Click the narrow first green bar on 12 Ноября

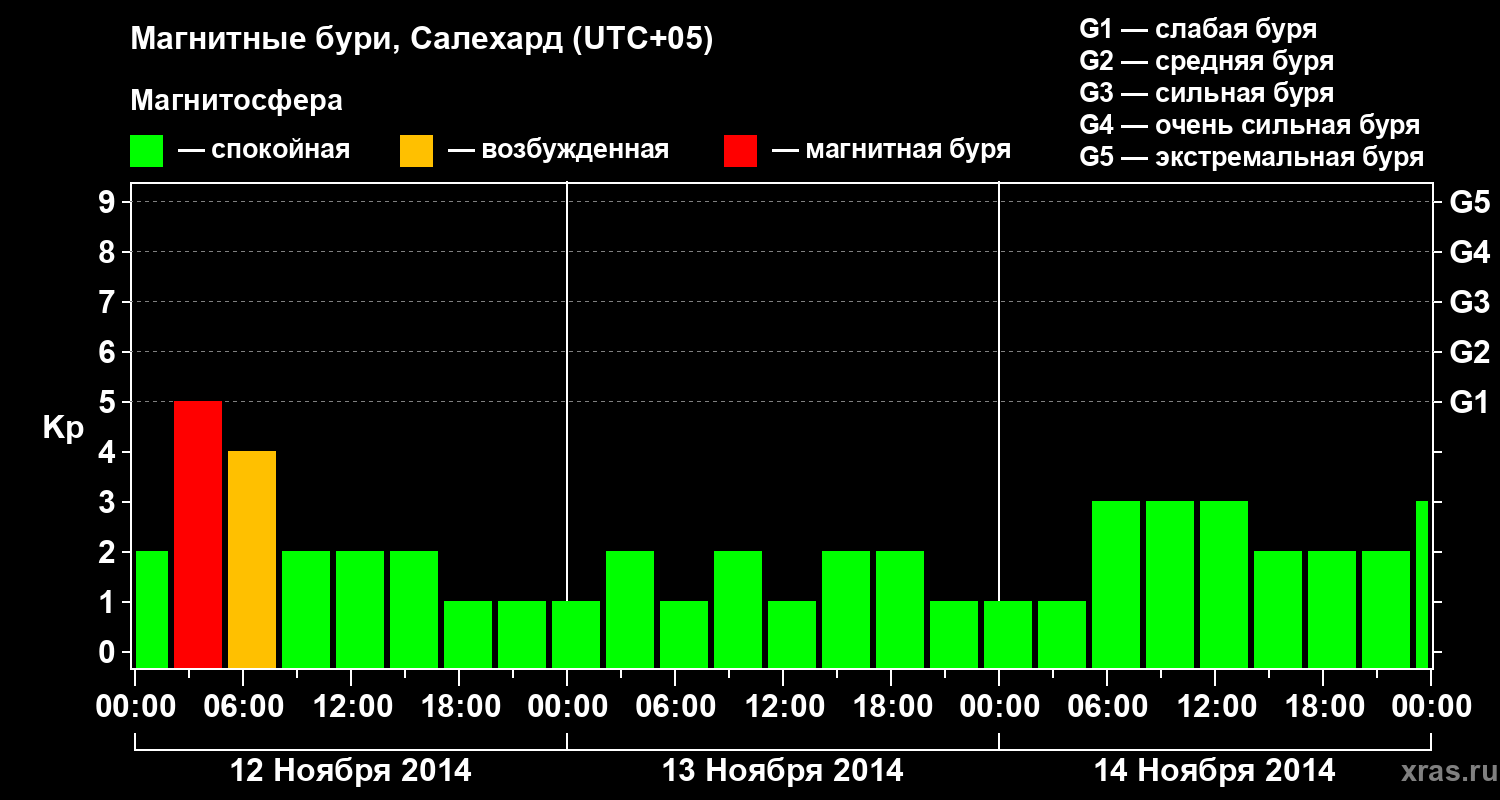point(152,610)
